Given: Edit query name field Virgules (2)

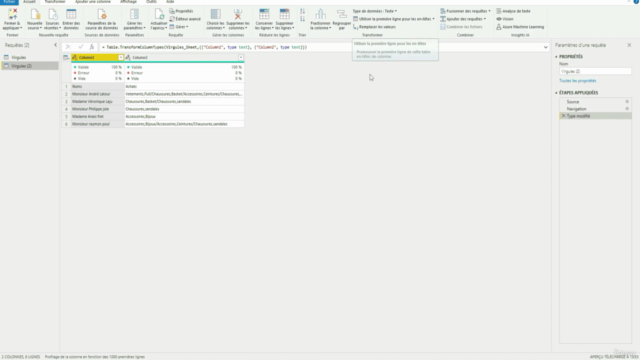Looking at the screenshot, I should [595, 71].
